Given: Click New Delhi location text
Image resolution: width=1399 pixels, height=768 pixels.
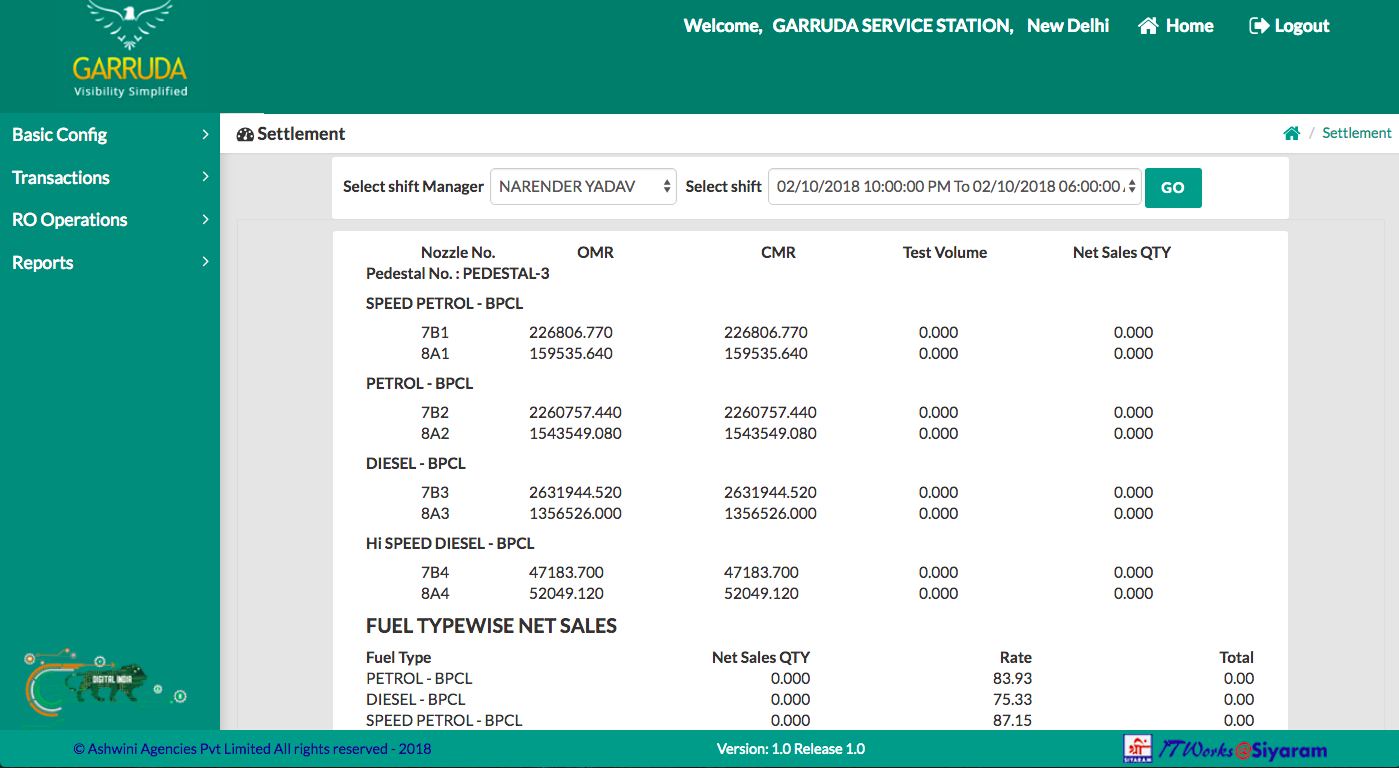Looking at the screenshot, I should click(x=1068, y=26).
